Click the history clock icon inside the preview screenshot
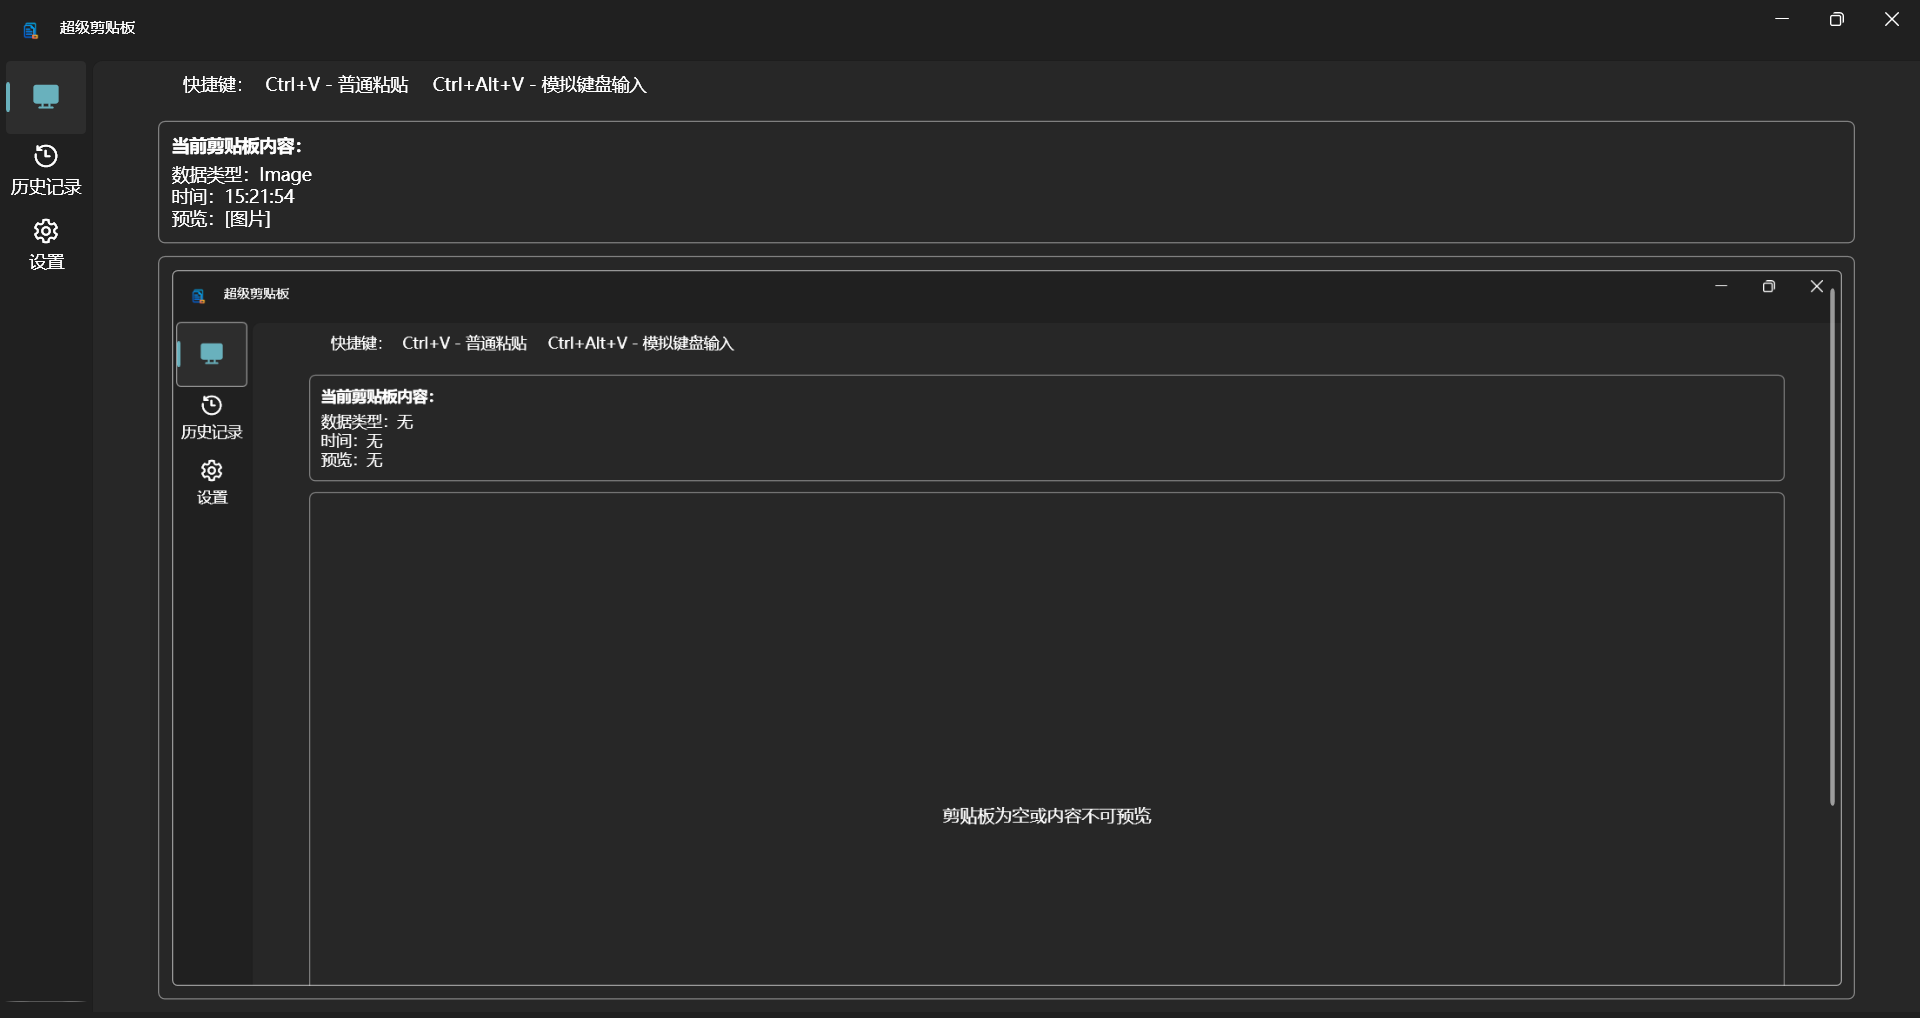 point(212,405)
